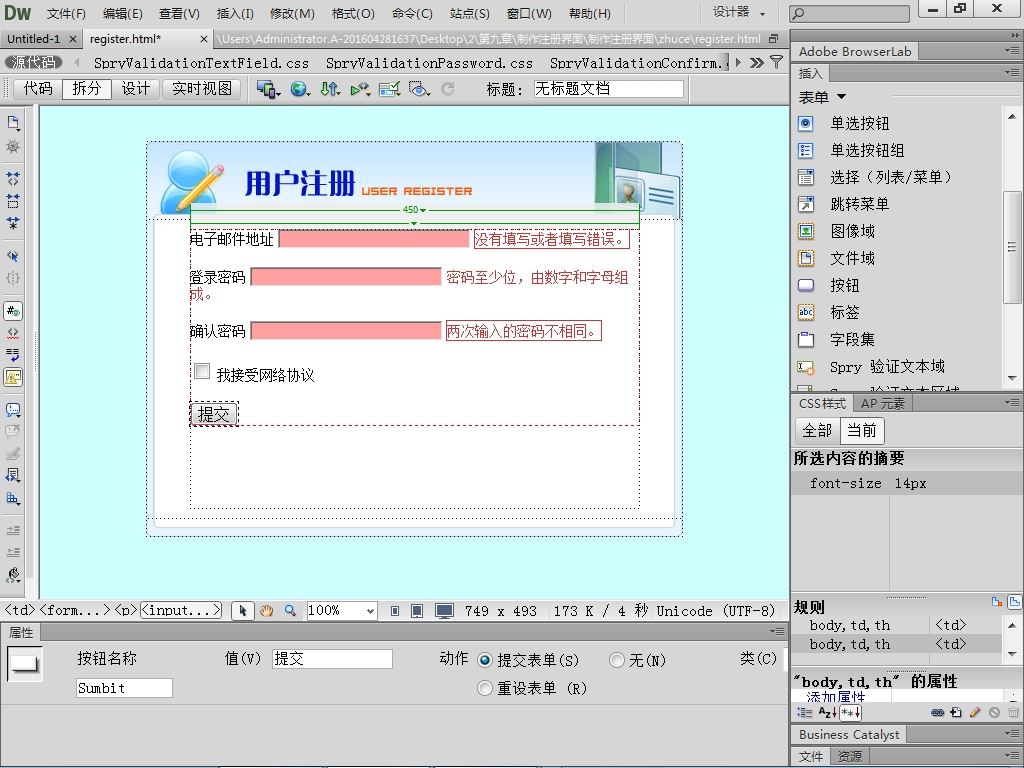Switch to the AP Elements (AP 元素) tab

coord(882,404)
